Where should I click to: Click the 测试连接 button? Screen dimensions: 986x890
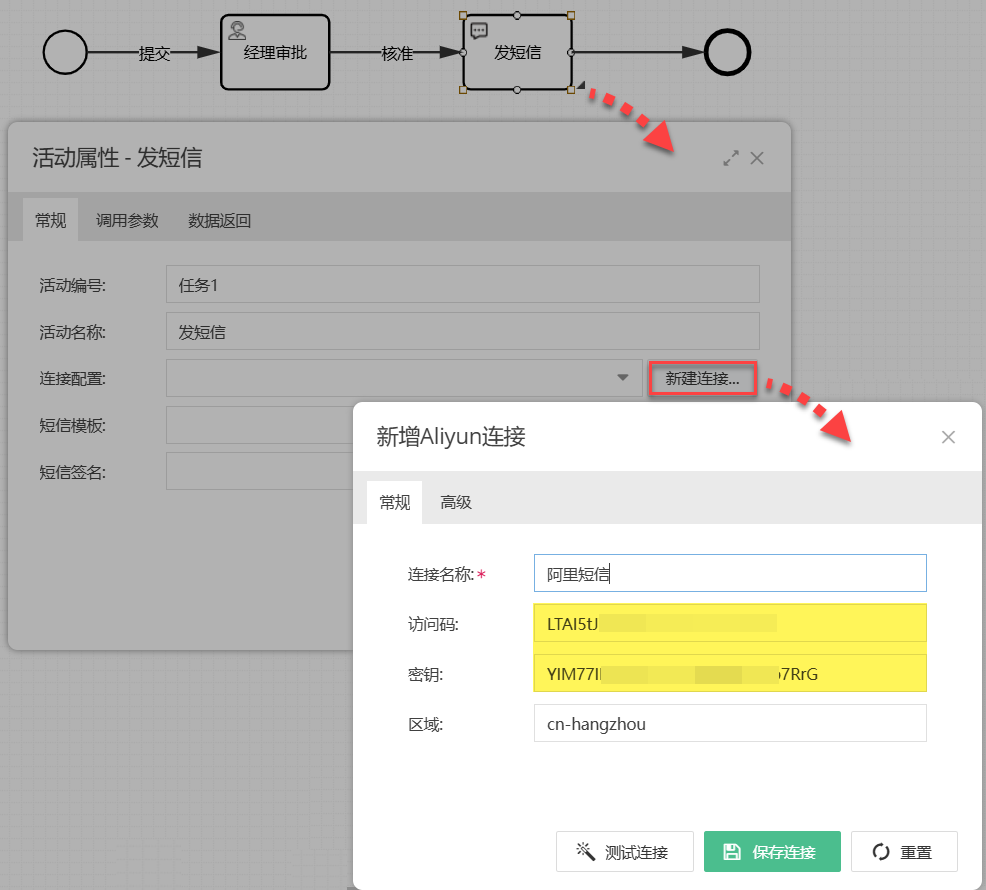[x=624, y=851]
